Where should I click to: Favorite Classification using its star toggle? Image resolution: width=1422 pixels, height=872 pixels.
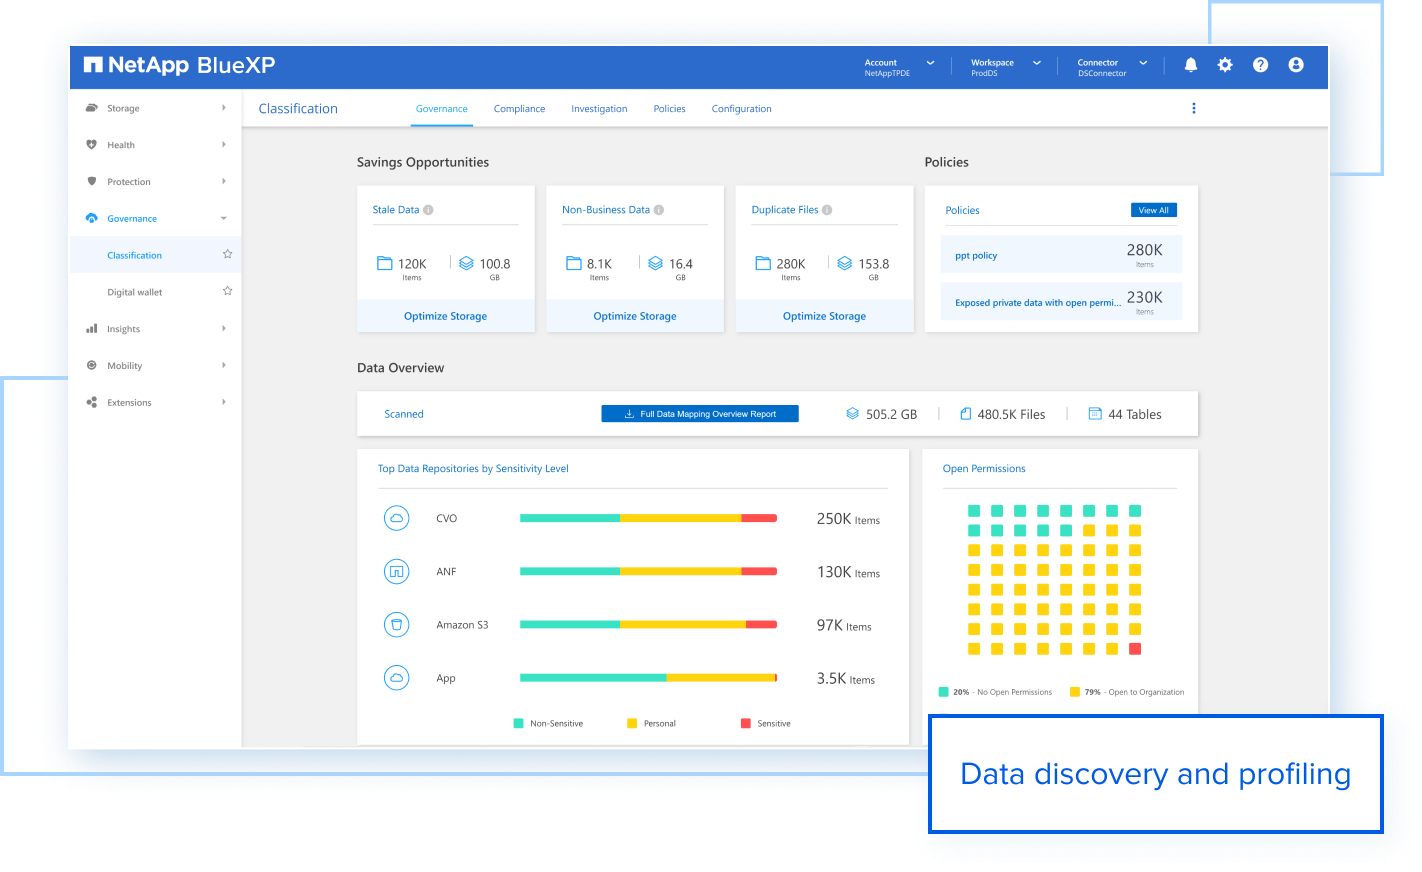tap(227, 254)
